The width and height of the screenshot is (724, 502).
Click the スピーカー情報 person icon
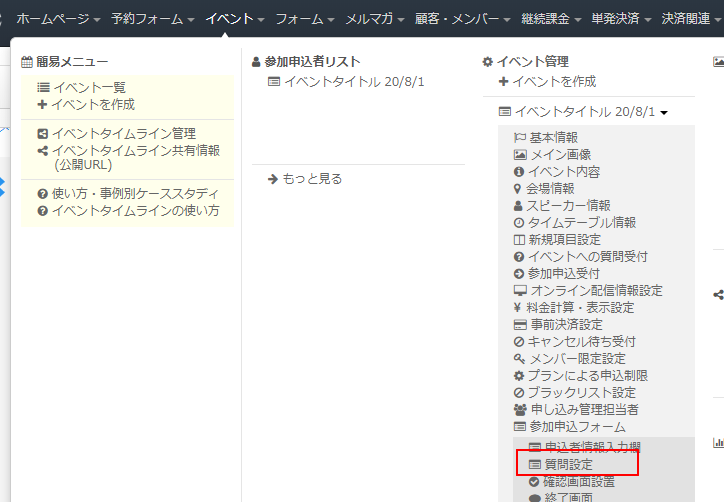[519, 206]
